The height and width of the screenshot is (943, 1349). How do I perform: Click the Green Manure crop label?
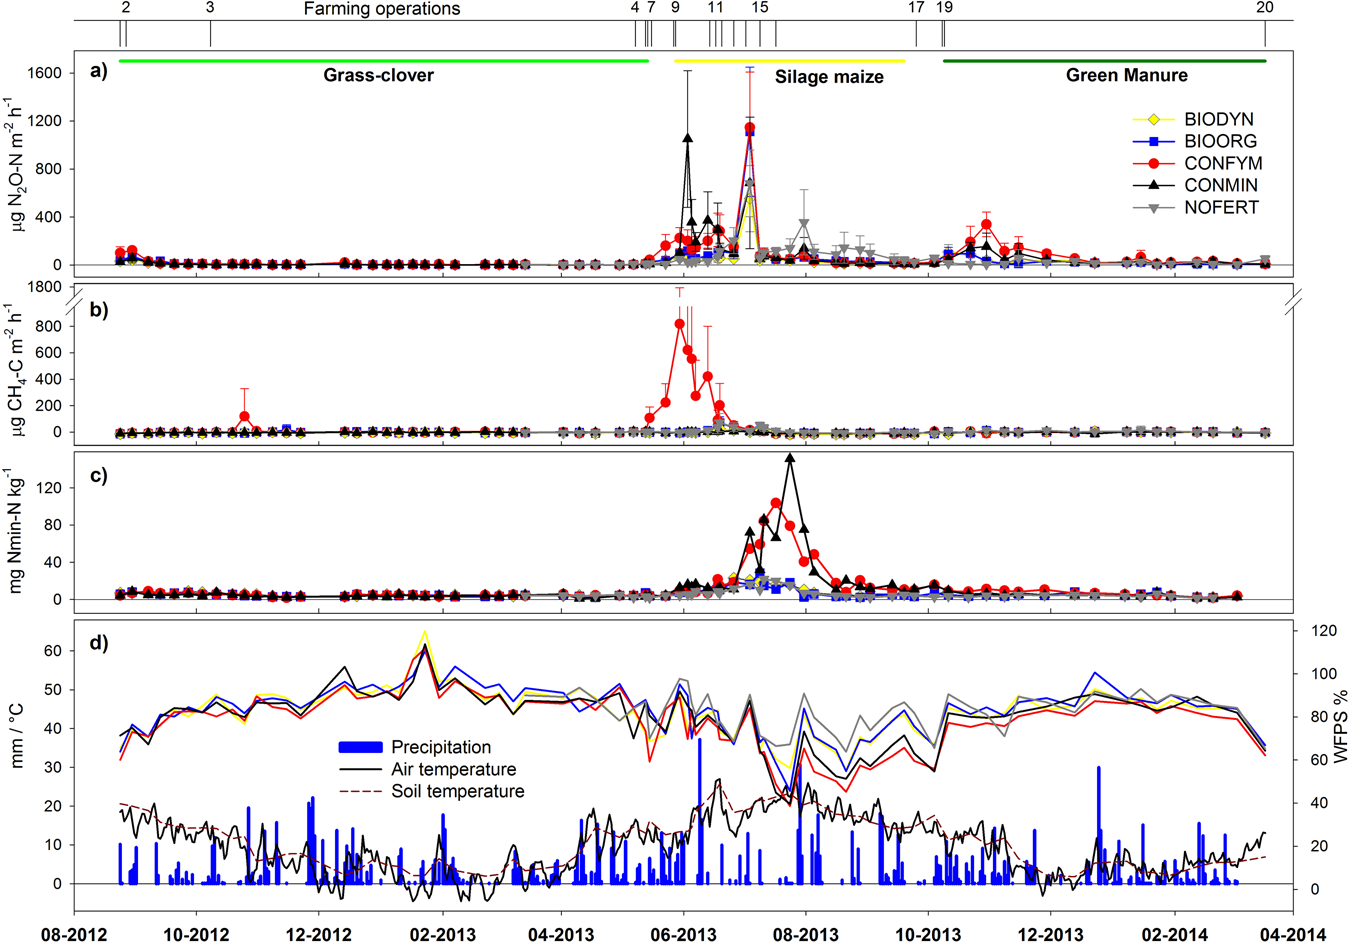1127,75
